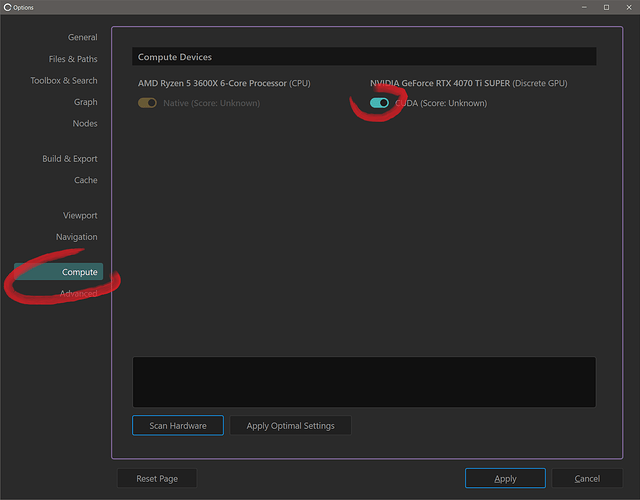The width and height of the screenshot is (640, 500).
Task: Cancel the Options dialog
Action: pyautogui.click(x=587, y=478)
